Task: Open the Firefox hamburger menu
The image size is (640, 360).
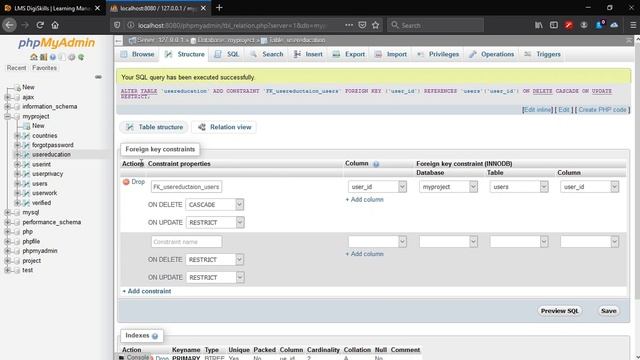Action: pos(633,25)
